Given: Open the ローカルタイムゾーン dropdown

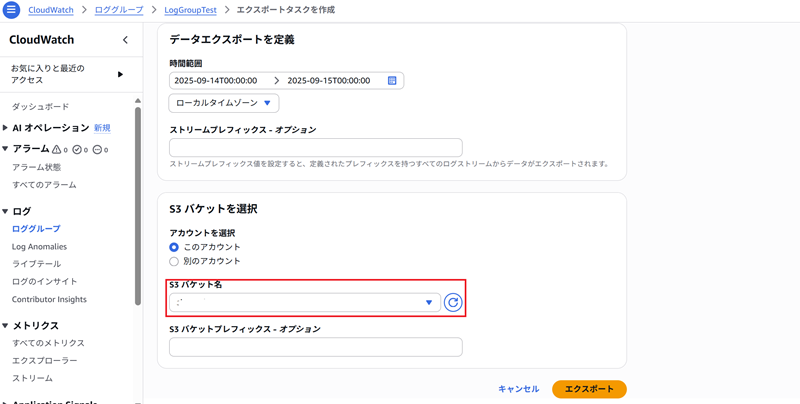Looking at the screenshot, I should 224,103.
